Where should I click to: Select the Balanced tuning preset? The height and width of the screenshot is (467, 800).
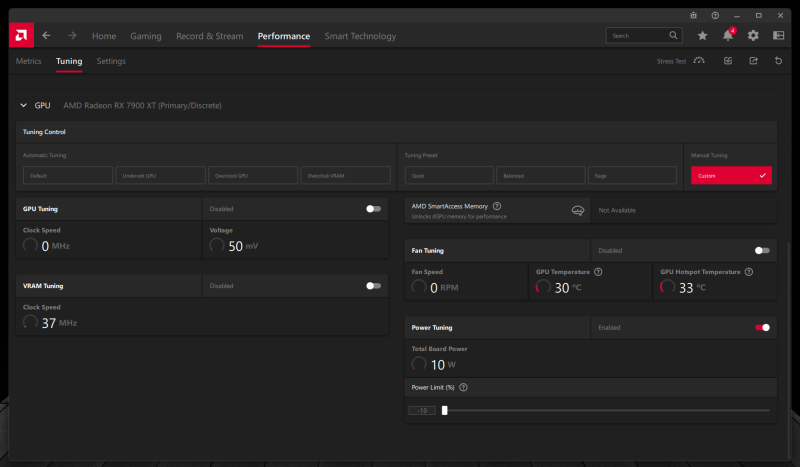(540, 175)
